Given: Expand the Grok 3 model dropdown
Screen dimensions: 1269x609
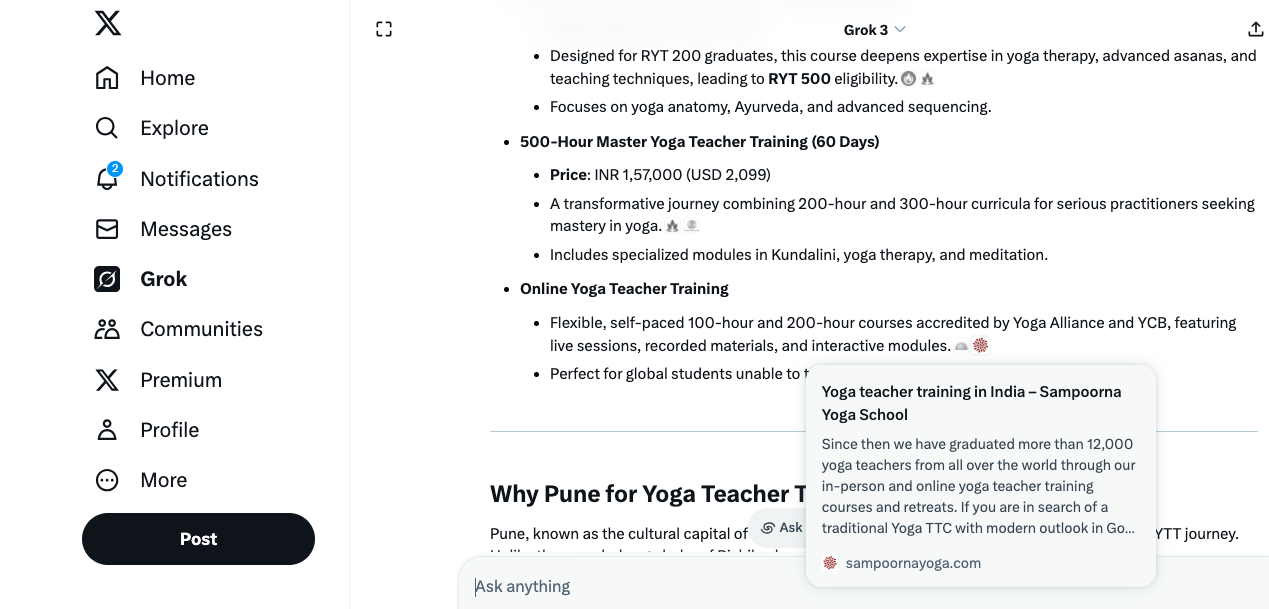Looking at the screenshot, I should pos(875,29).
